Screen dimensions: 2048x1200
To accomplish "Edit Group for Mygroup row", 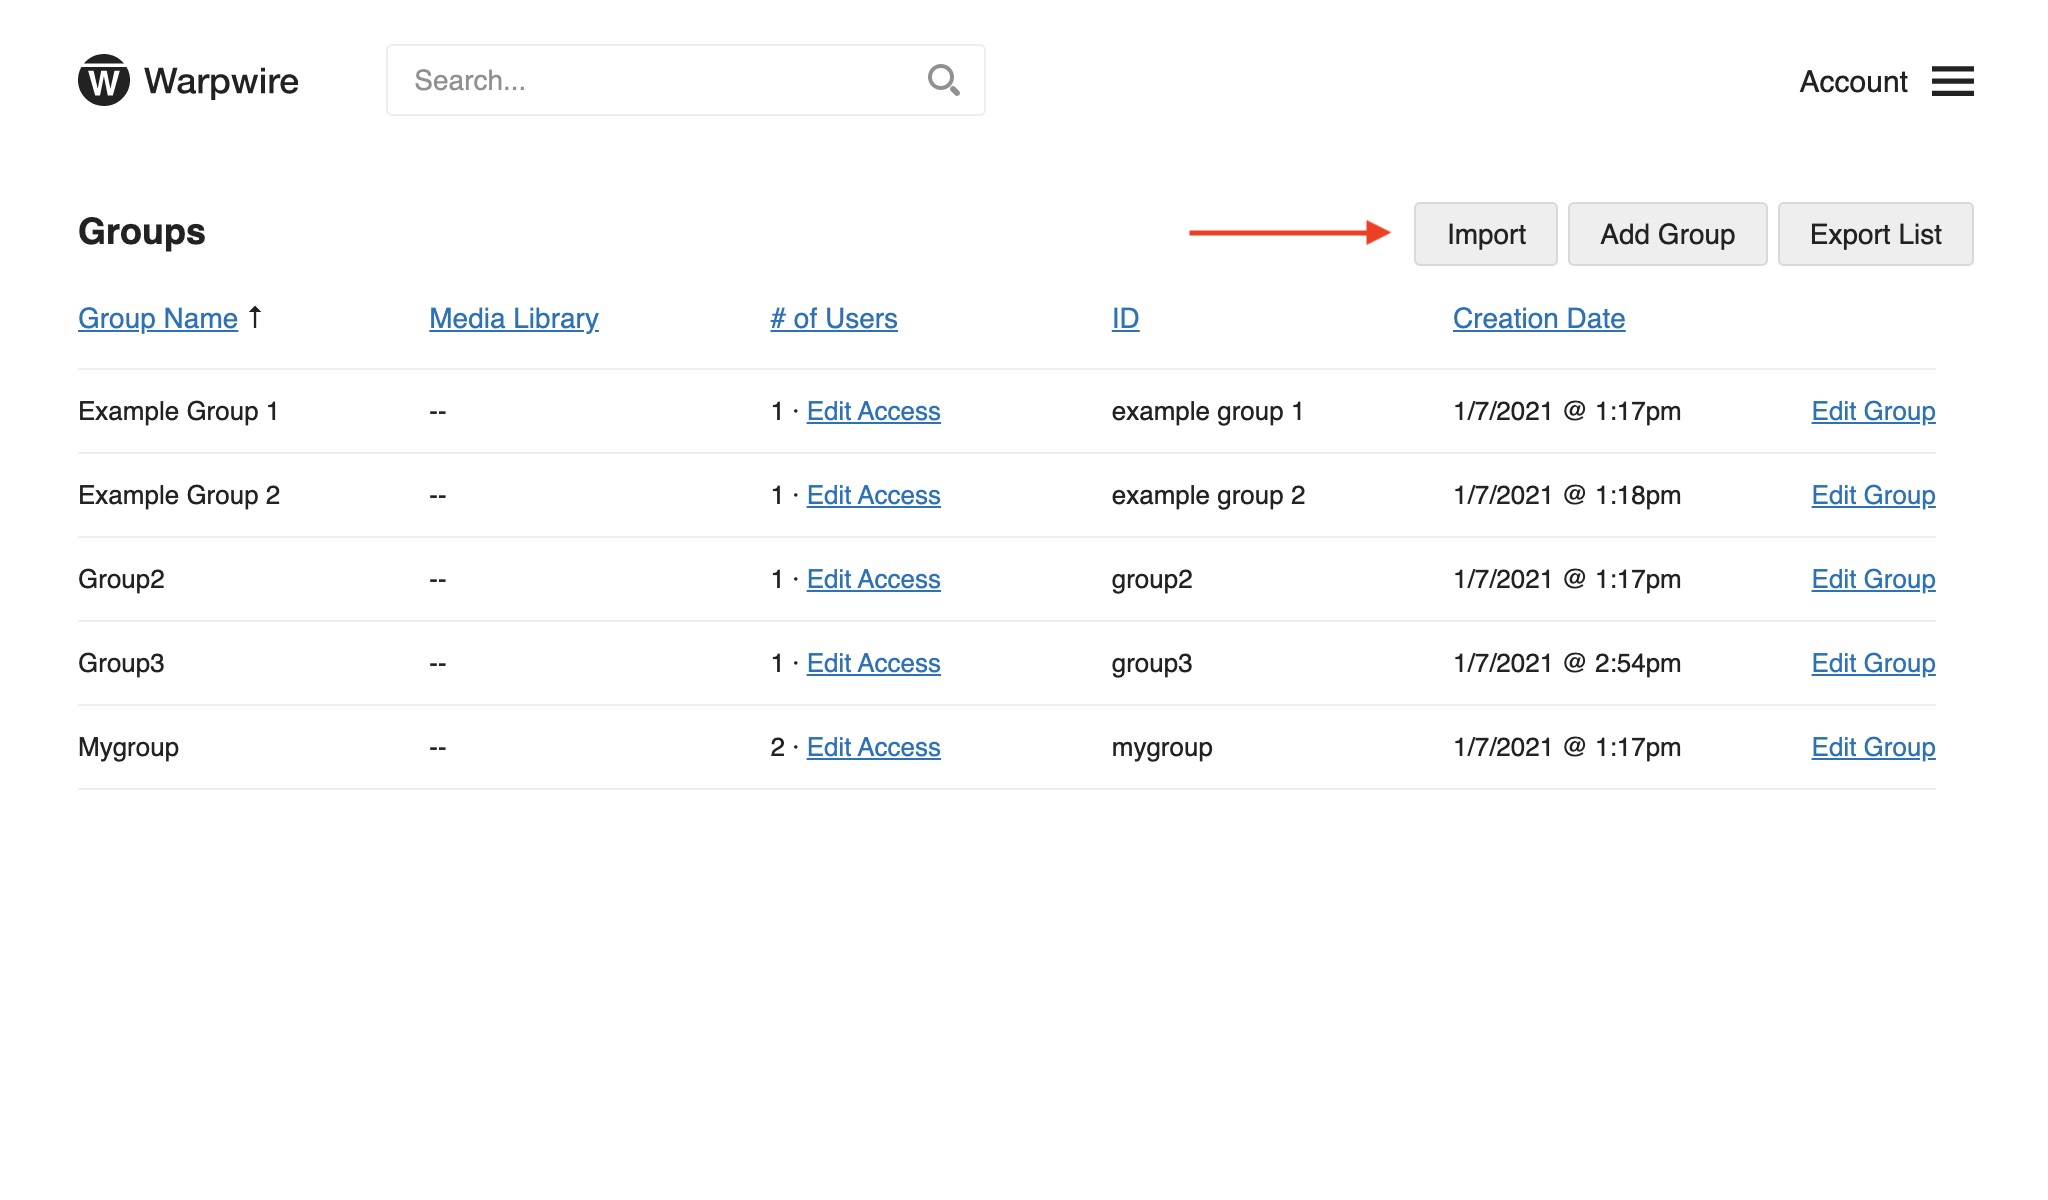I will point(1873,747).
